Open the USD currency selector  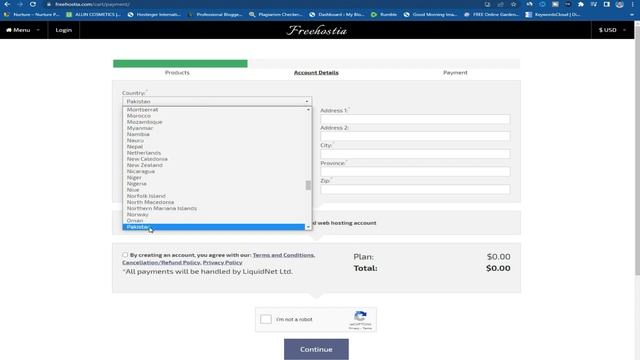tap(612, 30)
